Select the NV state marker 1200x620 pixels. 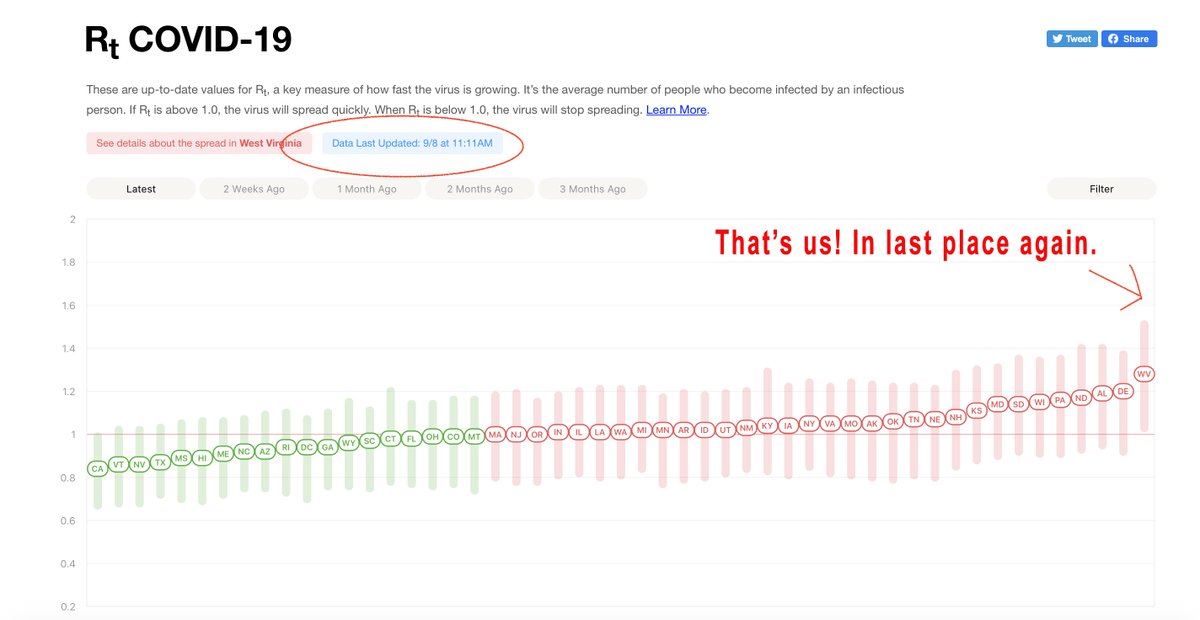coord(139,464)
